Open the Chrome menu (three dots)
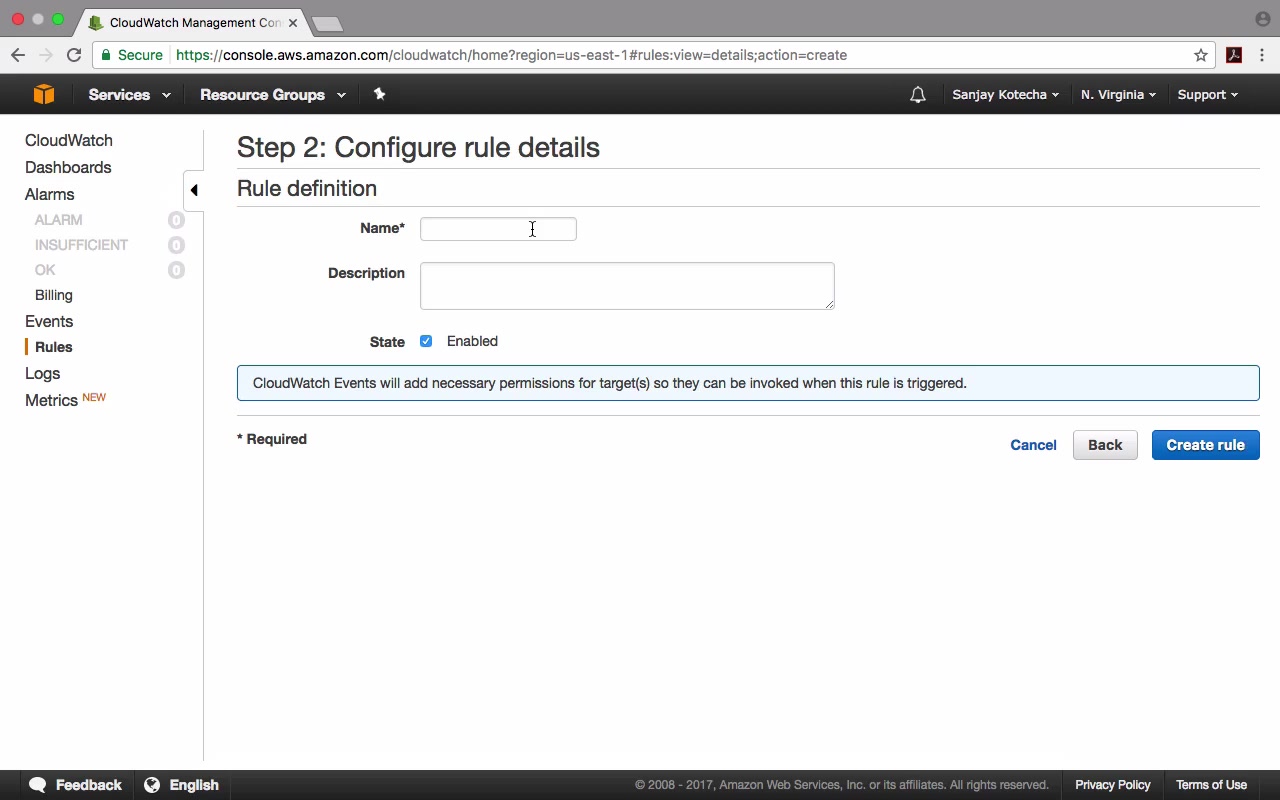 click(1262, 55)
